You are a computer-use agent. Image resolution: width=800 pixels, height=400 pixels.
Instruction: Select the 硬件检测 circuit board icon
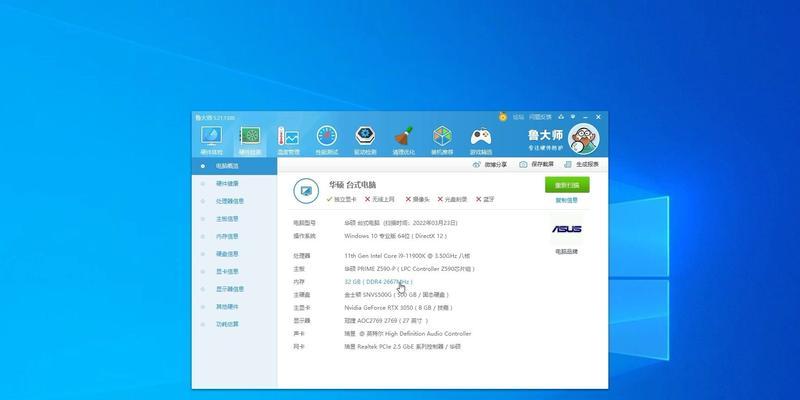[250, 136]
